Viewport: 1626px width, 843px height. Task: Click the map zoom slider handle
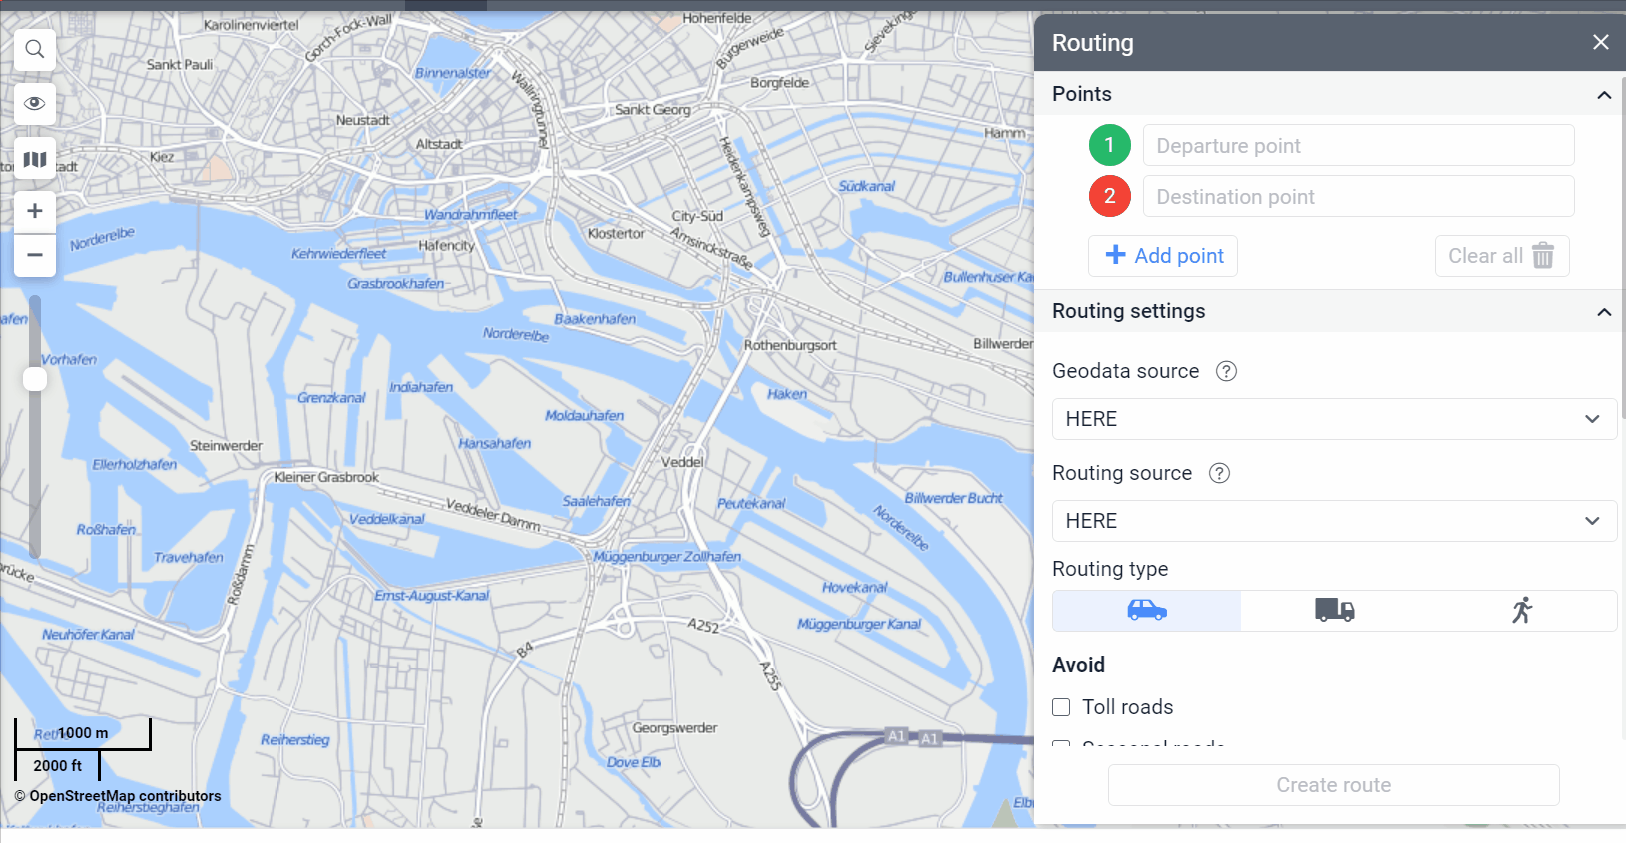(x=35, y=379)
